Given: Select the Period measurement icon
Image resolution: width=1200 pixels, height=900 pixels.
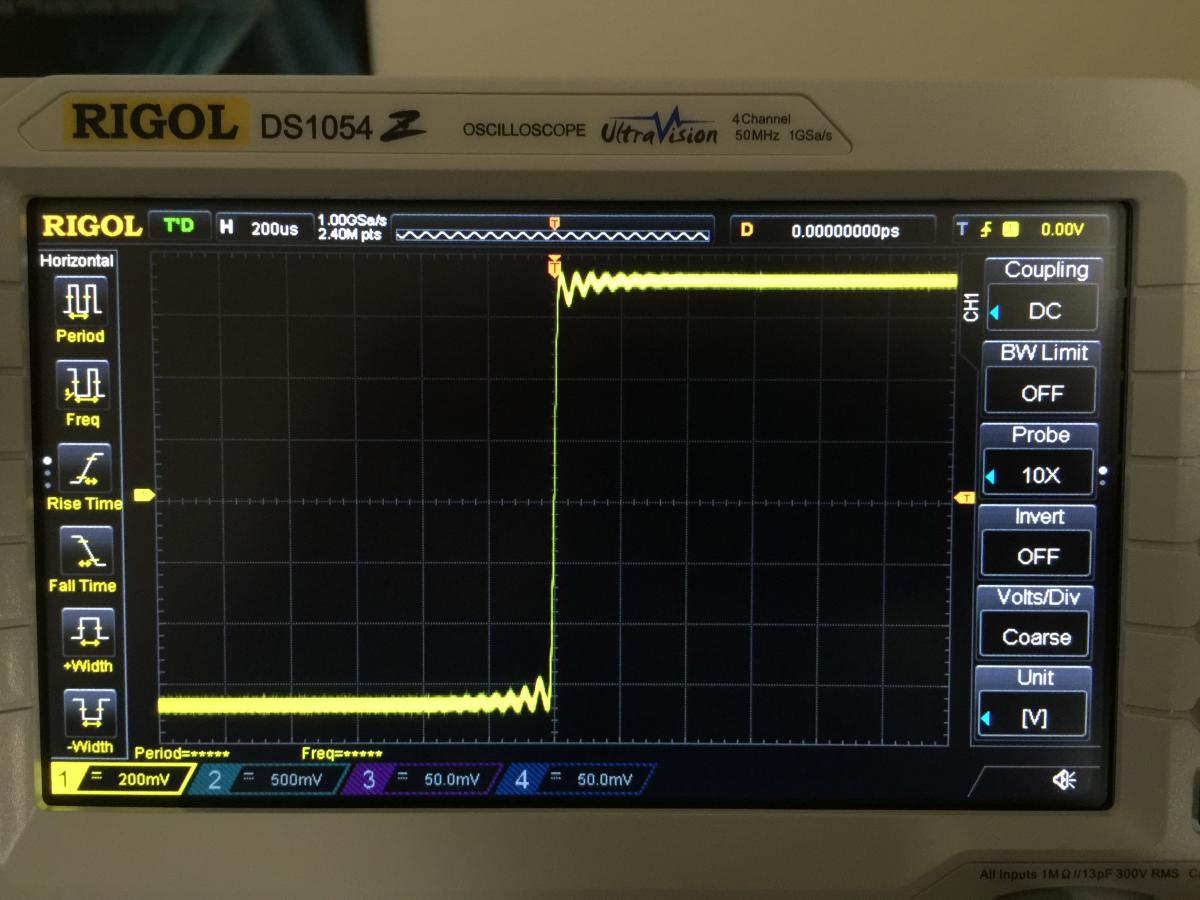Looking at the screenshot, I should 80,301.
